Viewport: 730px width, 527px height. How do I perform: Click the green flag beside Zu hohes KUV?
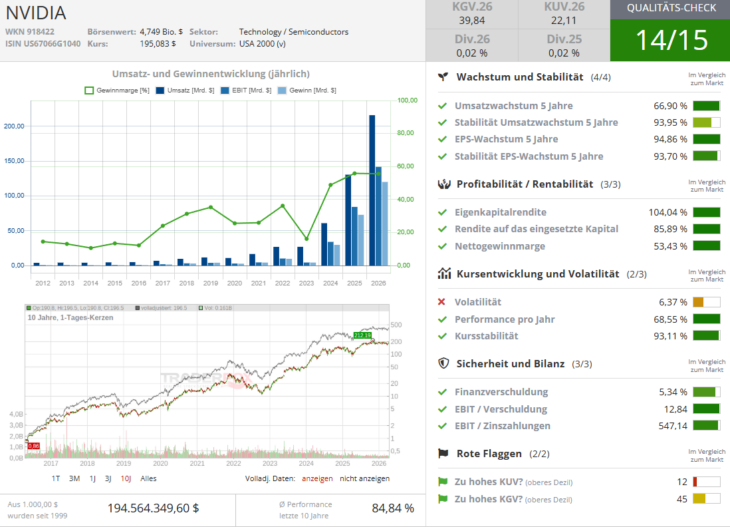(x=442, y=481)
